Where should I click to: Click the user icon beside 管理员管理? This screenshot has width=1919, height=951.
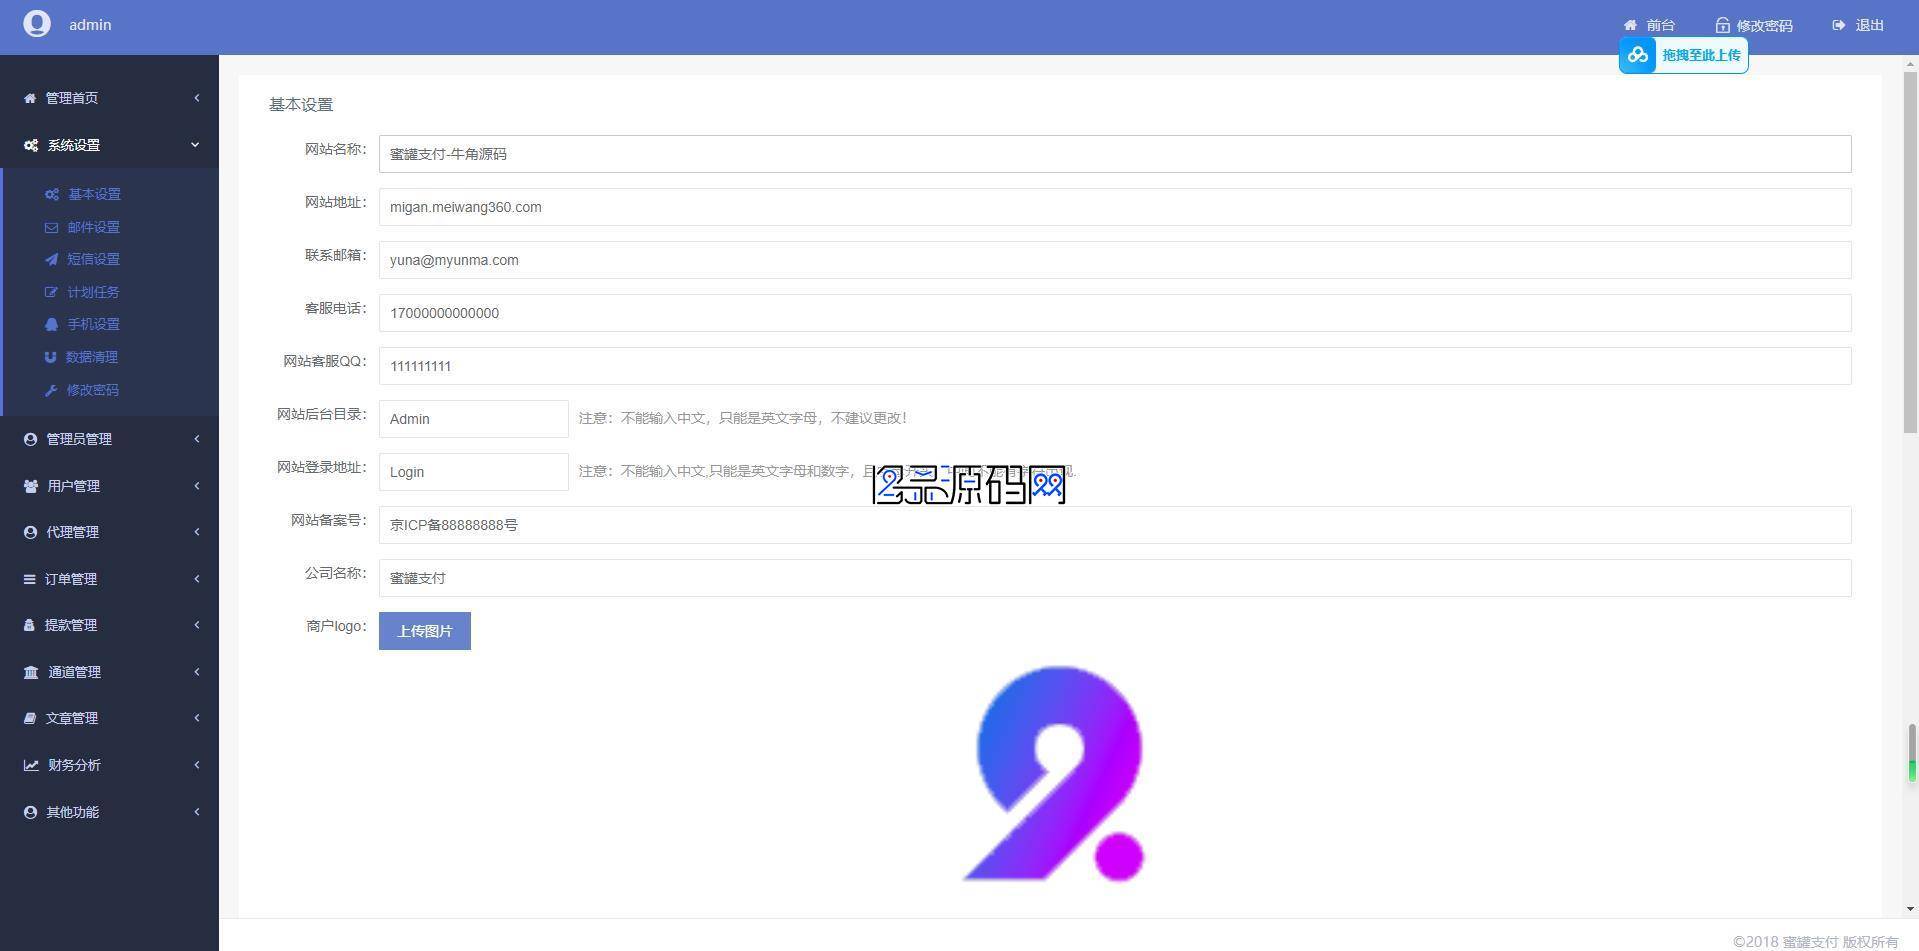pyautogui.click(x=30, y=439)
